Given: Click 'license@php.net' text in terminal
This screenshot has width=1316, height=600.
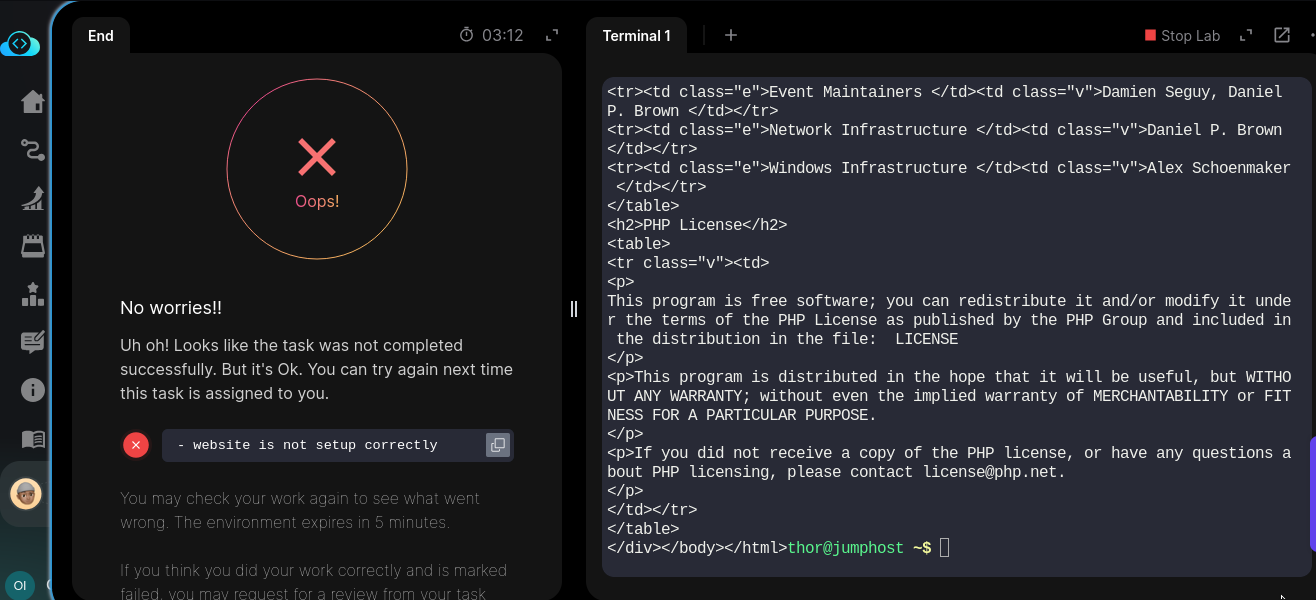Looking at the screenshot, I should (x=990, y=472).
